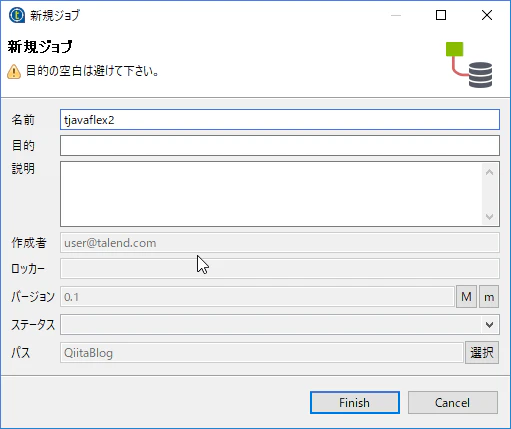This screenshot has height=429, width=511.
Task: Click the disabled 作成者 field user@talend.com
Action: (280, 243)
